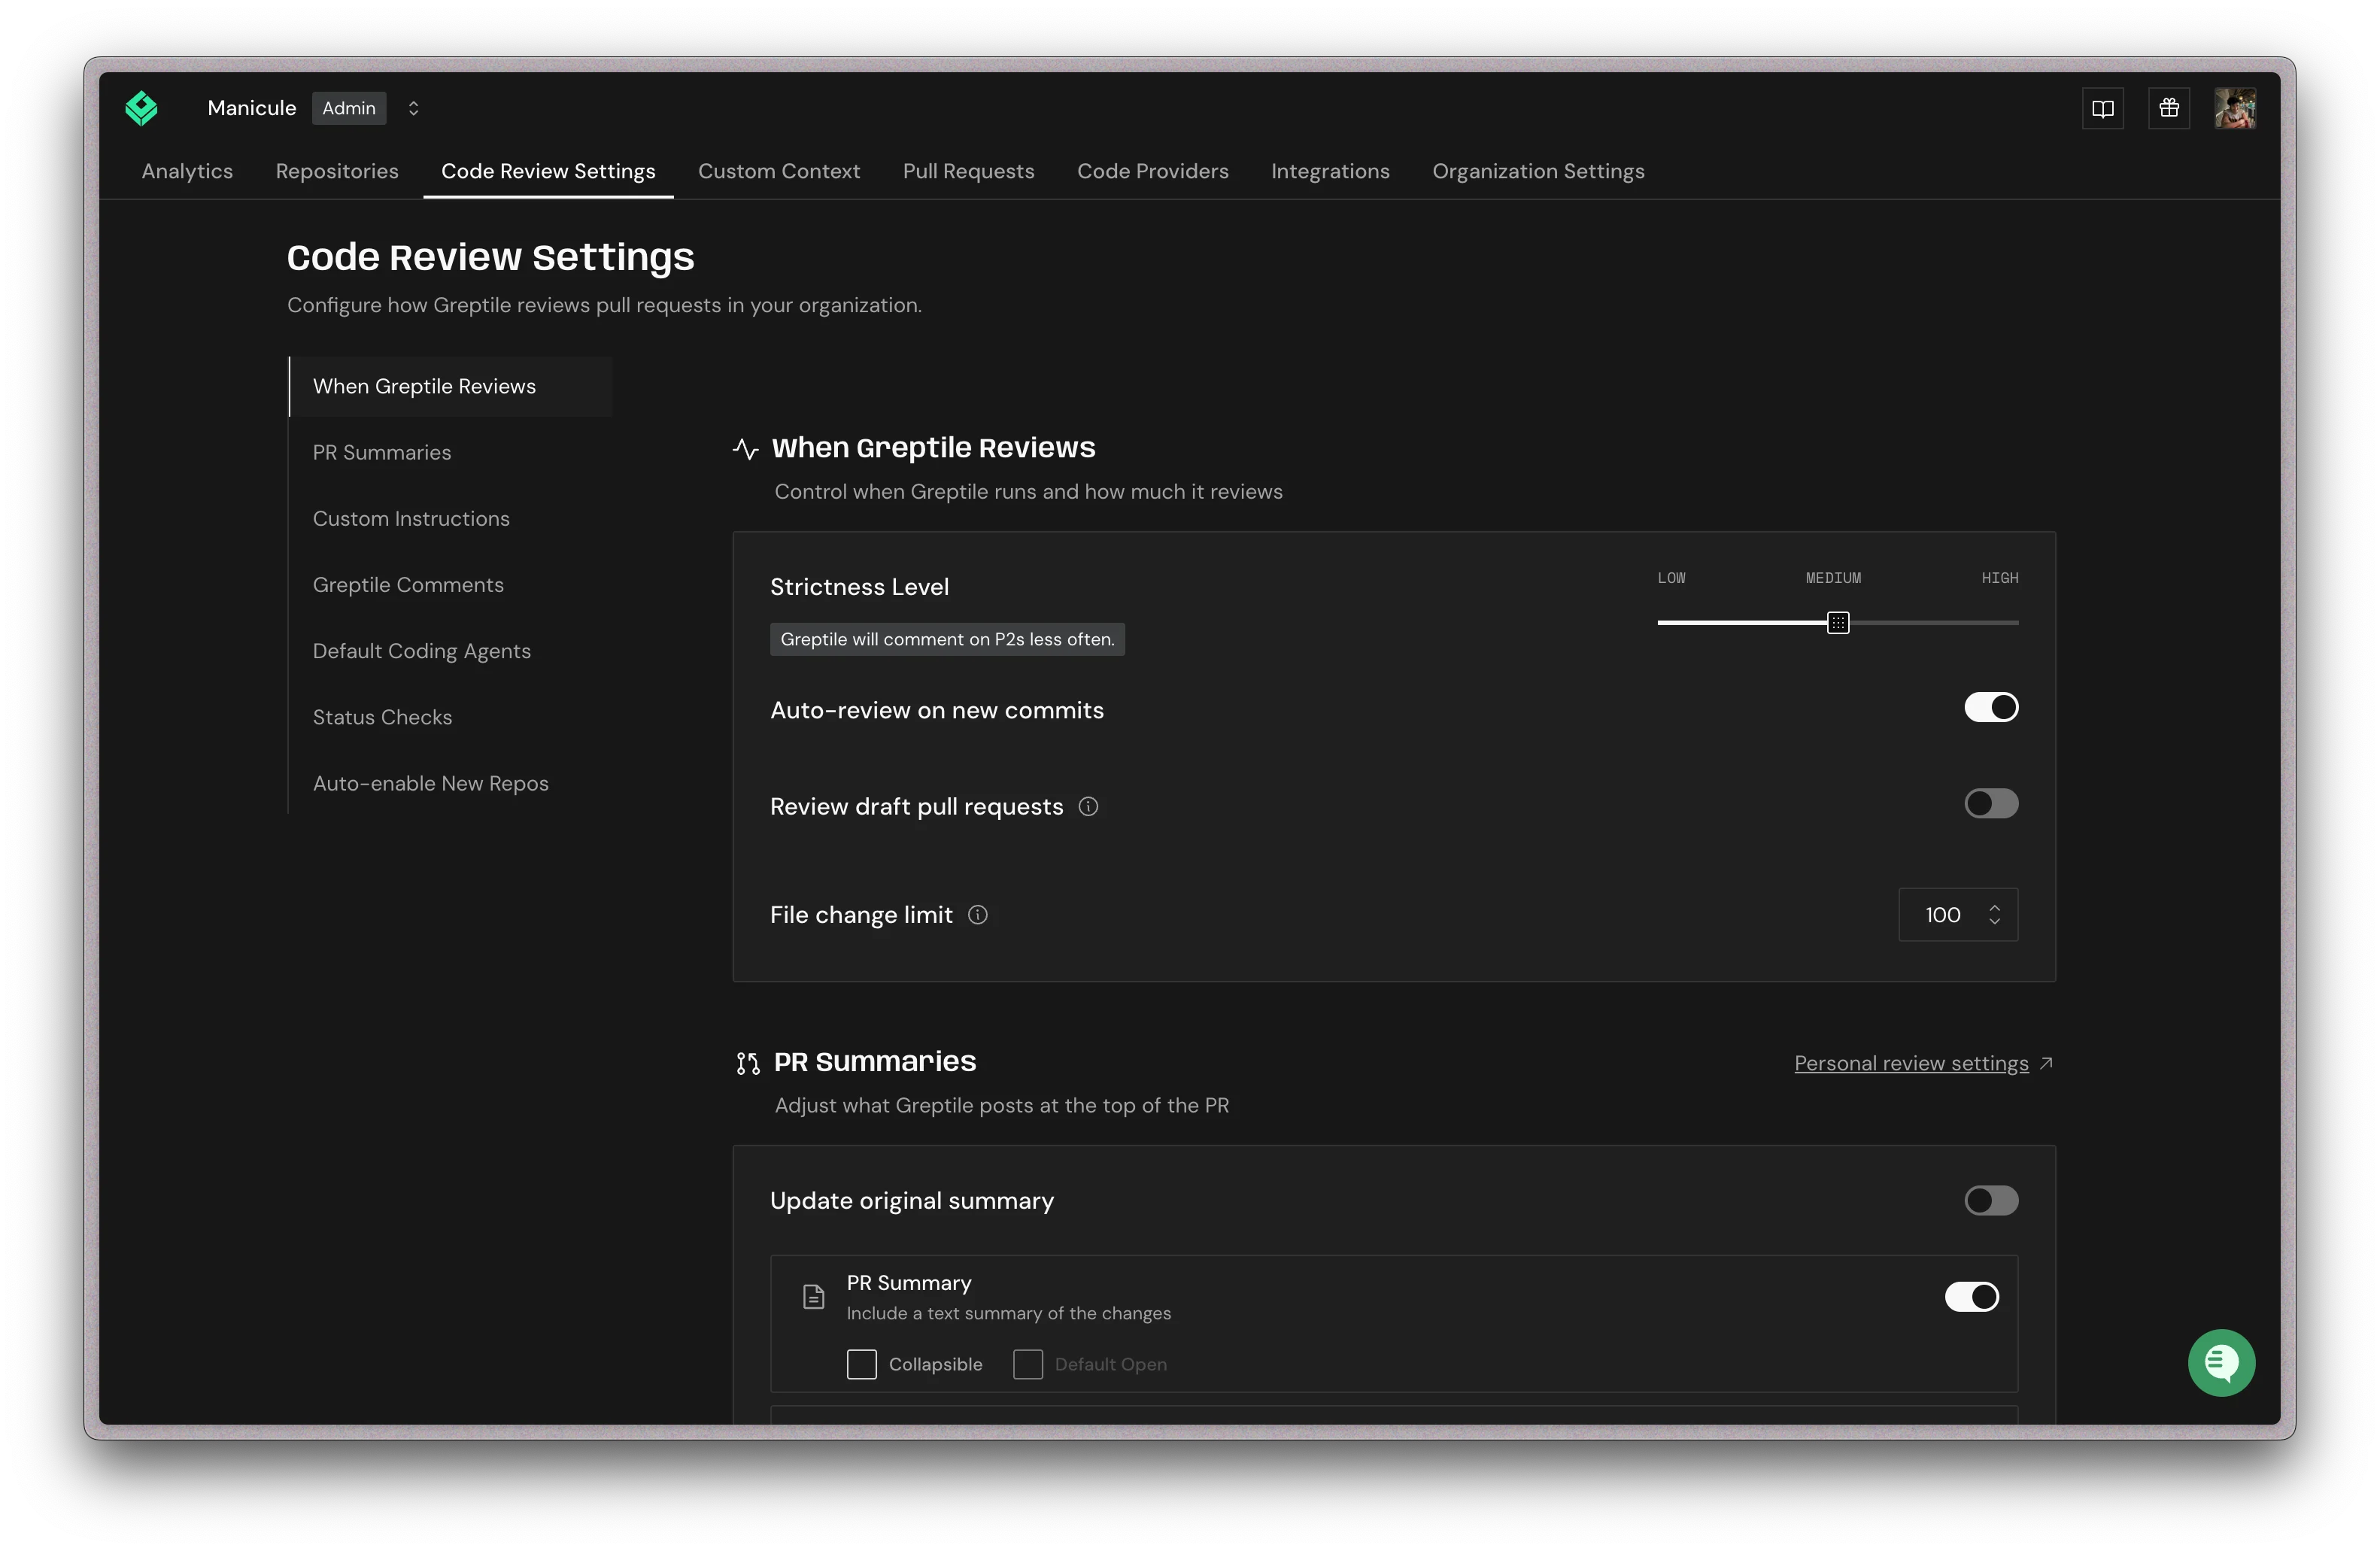The width and height of the screenshot is (2380, 1551).
Task: Switch to Code Providers tab
Action: pyautogui.click(x=1153, y=171)
